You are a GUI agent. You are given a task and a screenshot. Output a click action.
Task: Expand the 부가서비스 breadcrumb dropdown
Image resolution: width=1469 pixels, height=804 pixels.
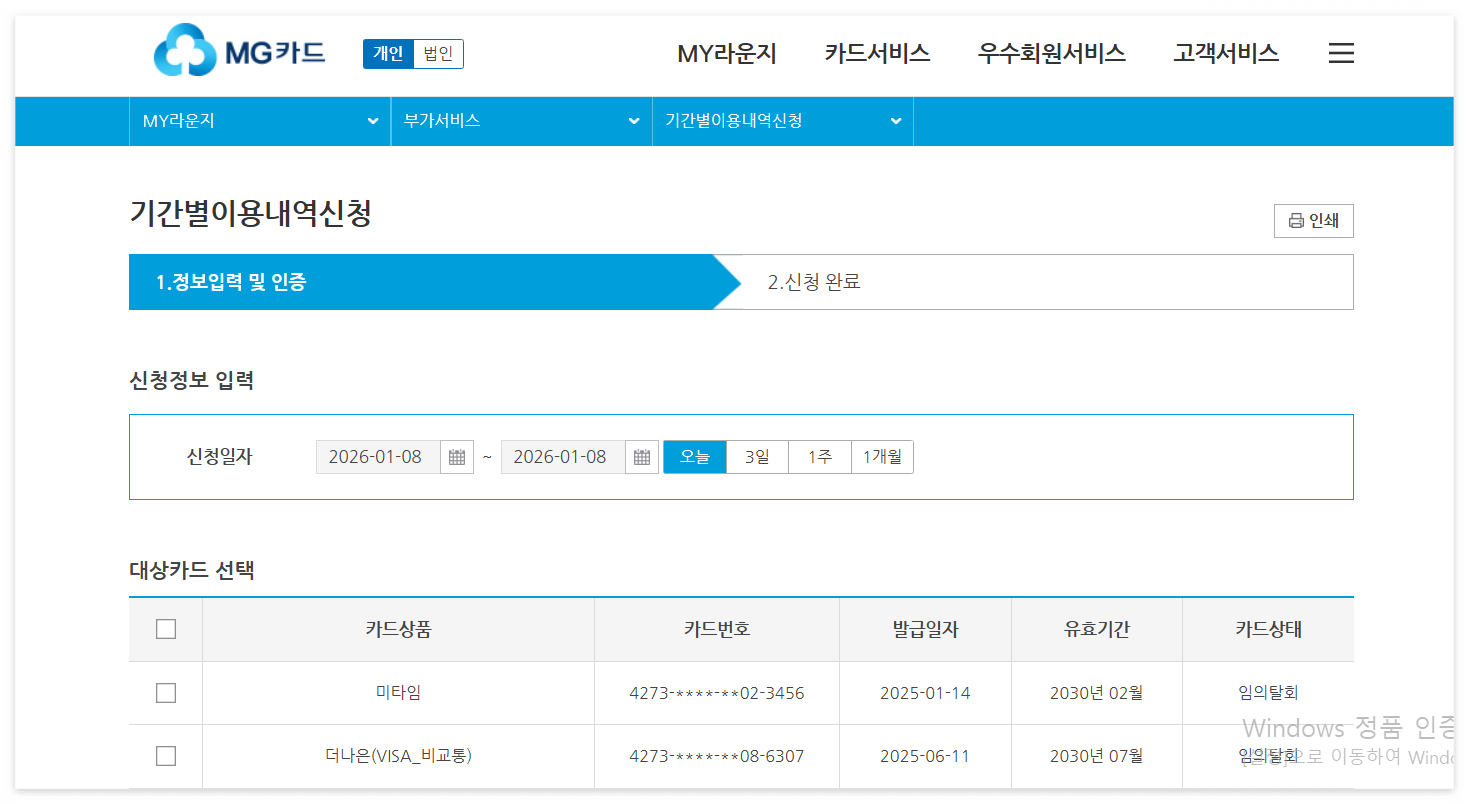(521, 121)
